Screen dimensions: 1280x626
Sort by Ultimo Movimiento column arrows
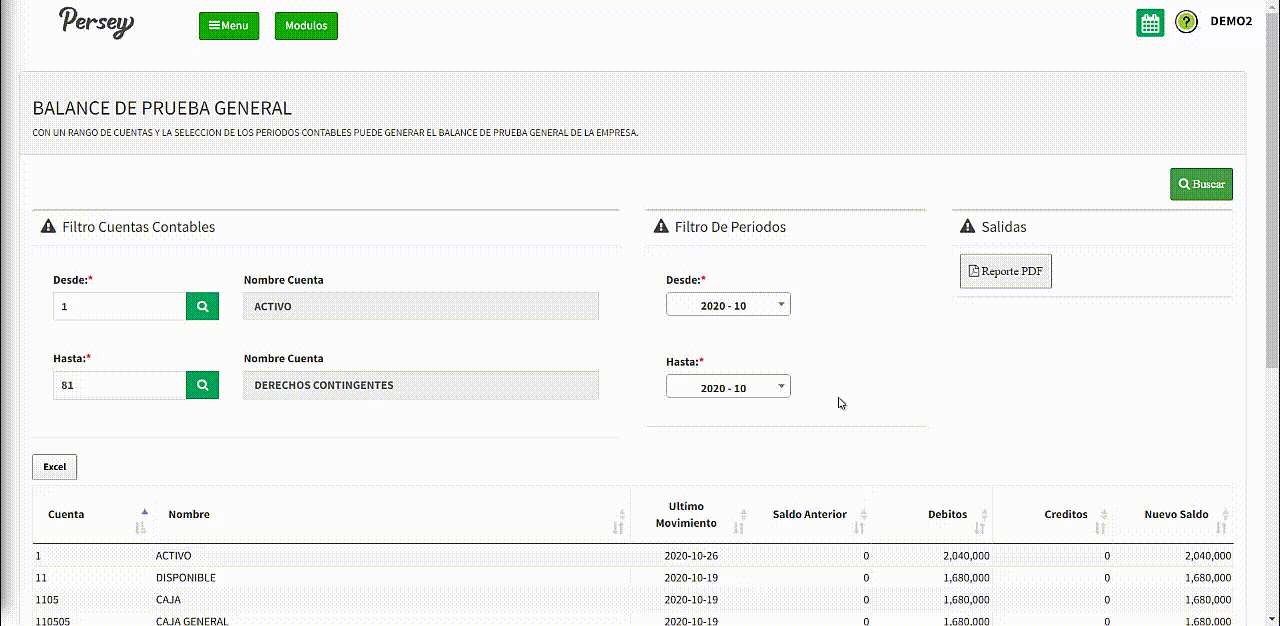(x=740, y=521)
